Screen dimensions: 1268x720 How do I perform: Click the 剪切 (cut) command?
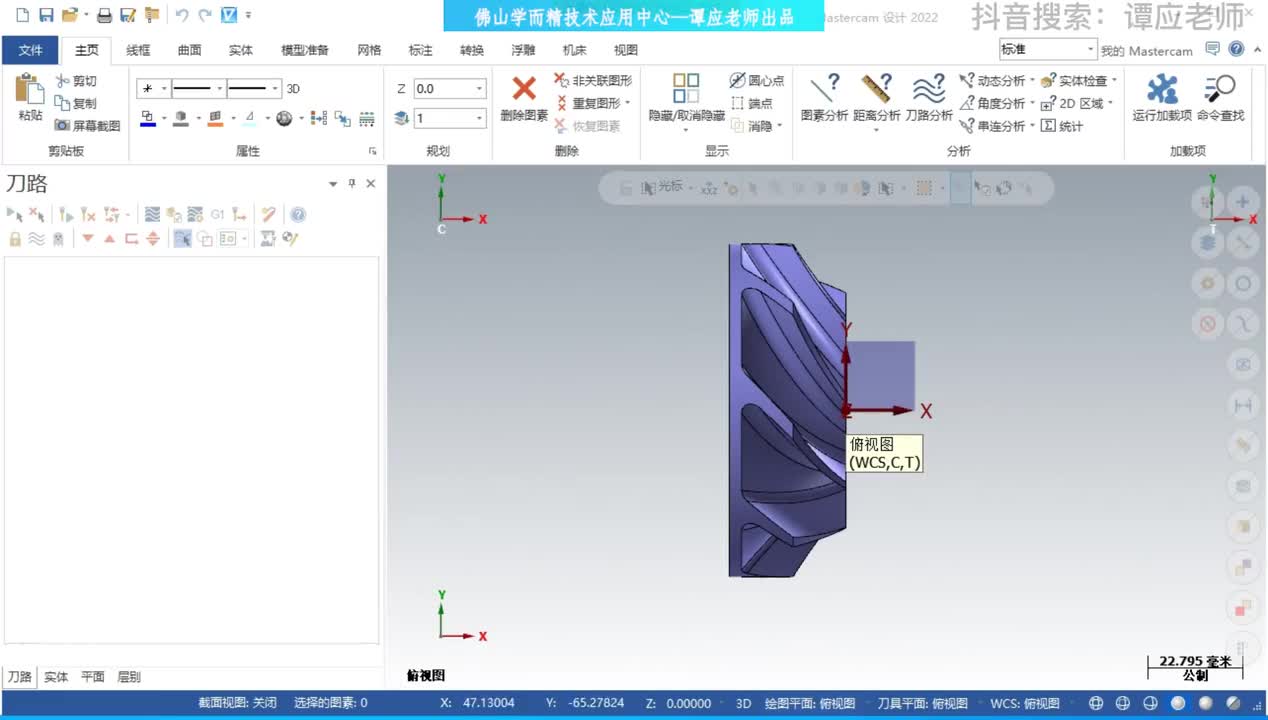(x=77, y=81)
